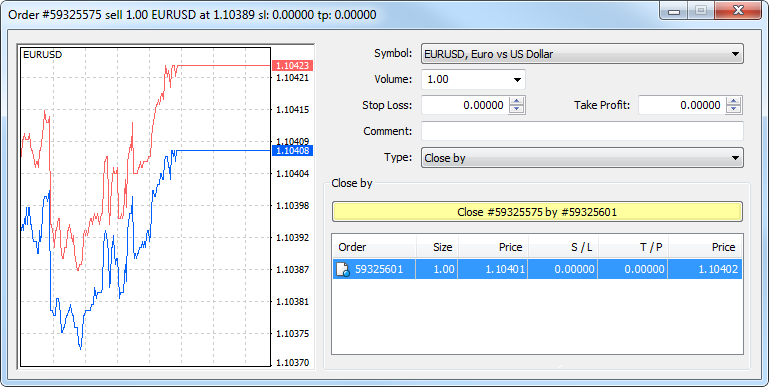Sort by S / L column header
This screenshot has width=769, height=387.
pyautogui.click(x=563, y=247)
